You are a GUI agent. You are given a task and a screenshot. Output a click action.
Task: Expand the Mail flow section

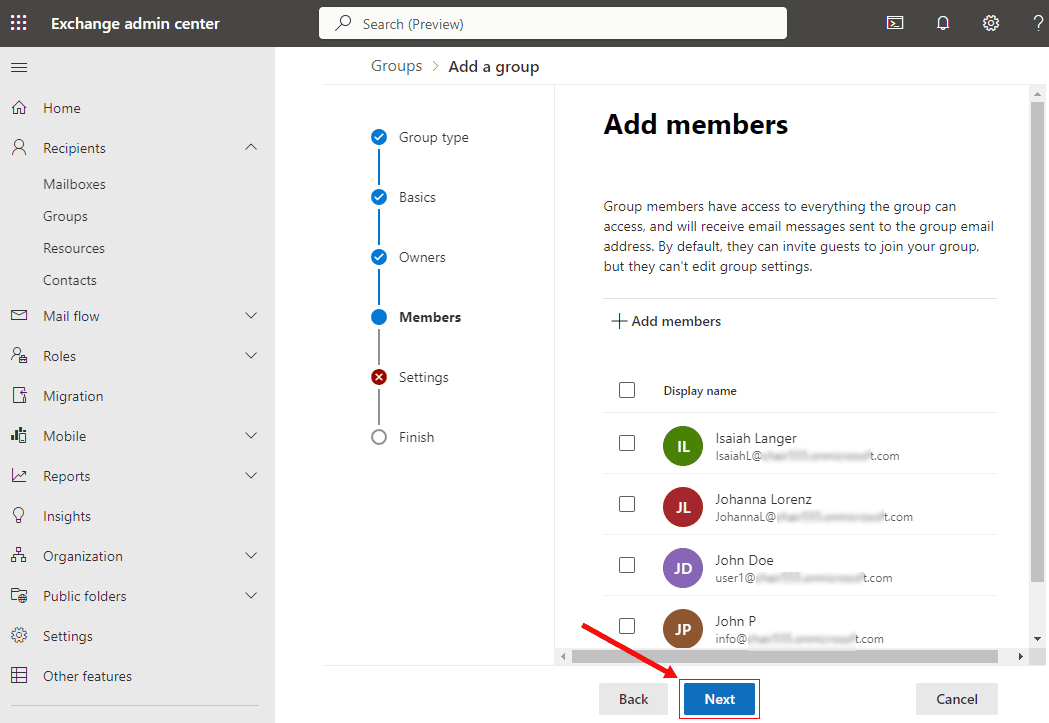click(x=251, y=316)
